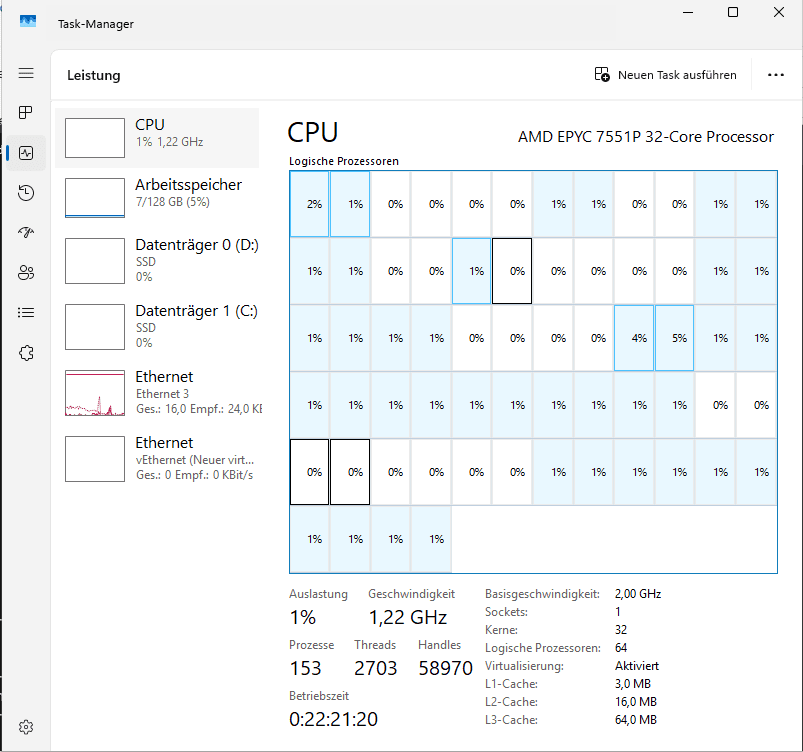Open the Startup apps page icon

26,233
